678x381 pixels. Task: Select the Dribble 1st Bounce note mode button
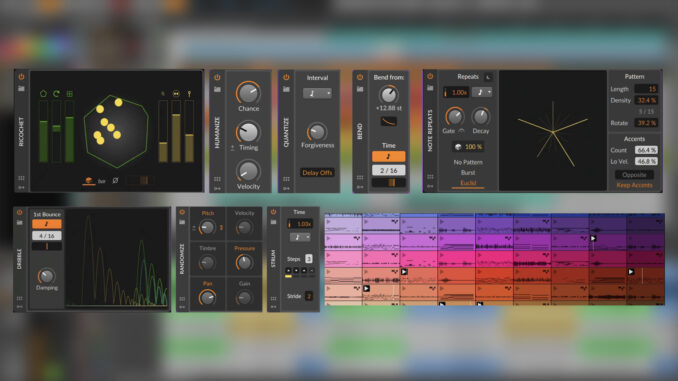[x=47, y=224]
